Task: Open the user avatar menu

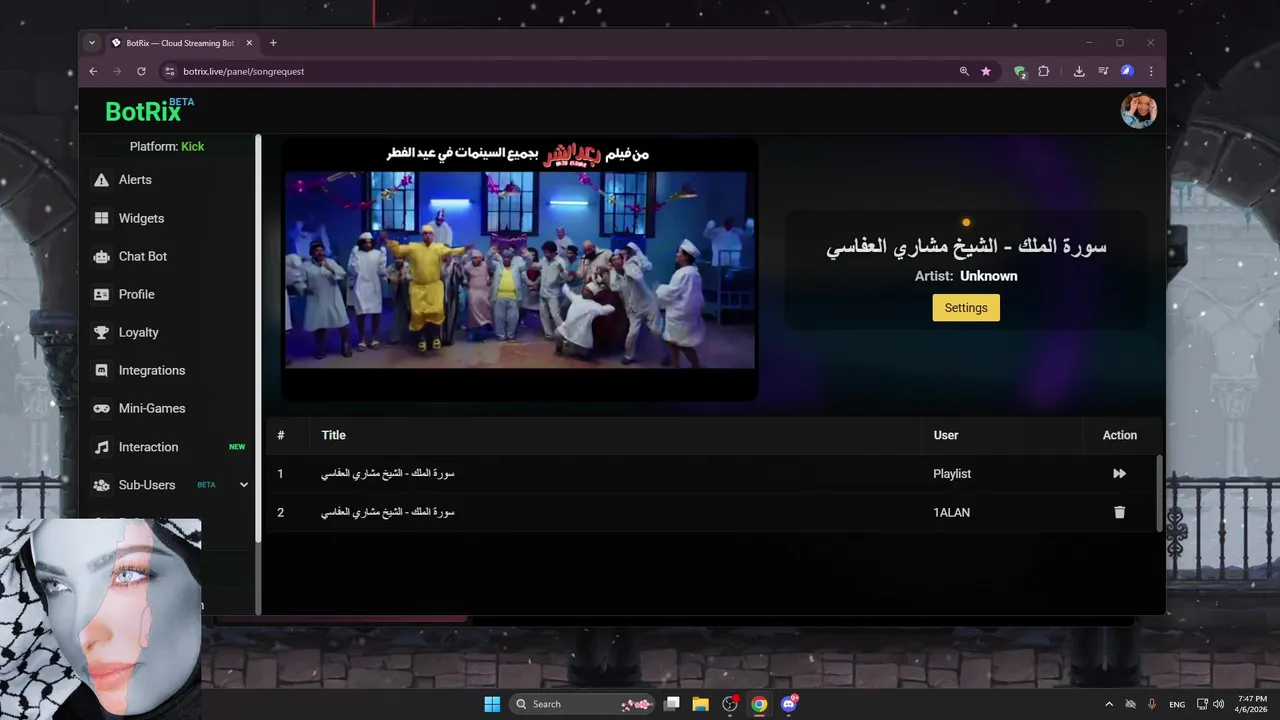Action: pyautogui.click(x=1138, y=111)
